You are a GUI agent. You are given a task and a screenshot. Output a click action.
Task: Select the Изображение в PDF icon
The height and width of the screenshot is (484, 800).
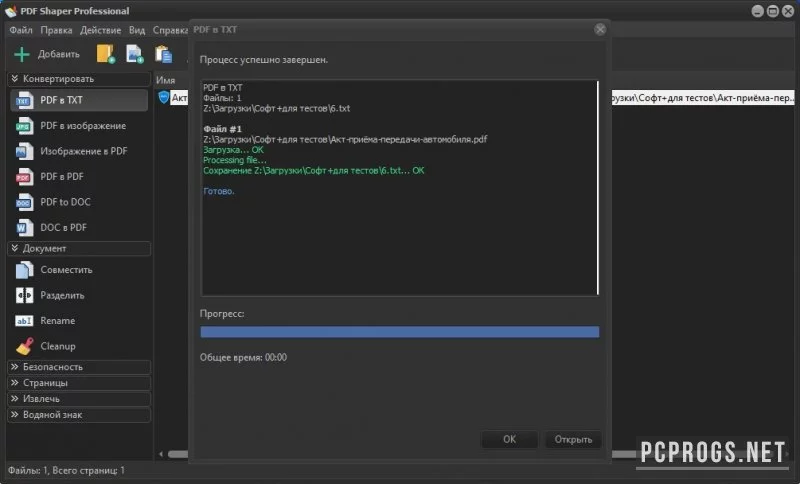coord(24,151)
